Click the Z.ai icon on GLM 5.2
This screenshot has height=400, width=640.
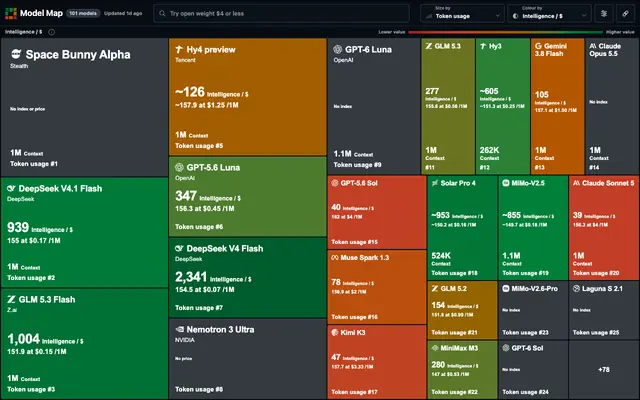click(435, 288)
